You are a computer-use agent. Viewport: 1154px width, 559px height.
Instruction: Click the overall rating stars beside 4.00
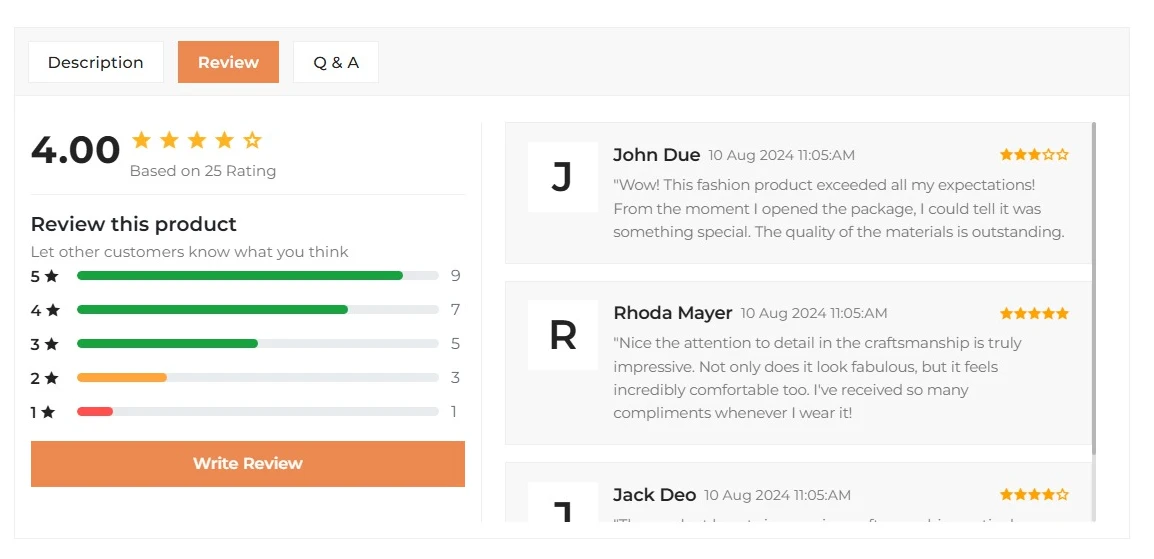[197, 140]
